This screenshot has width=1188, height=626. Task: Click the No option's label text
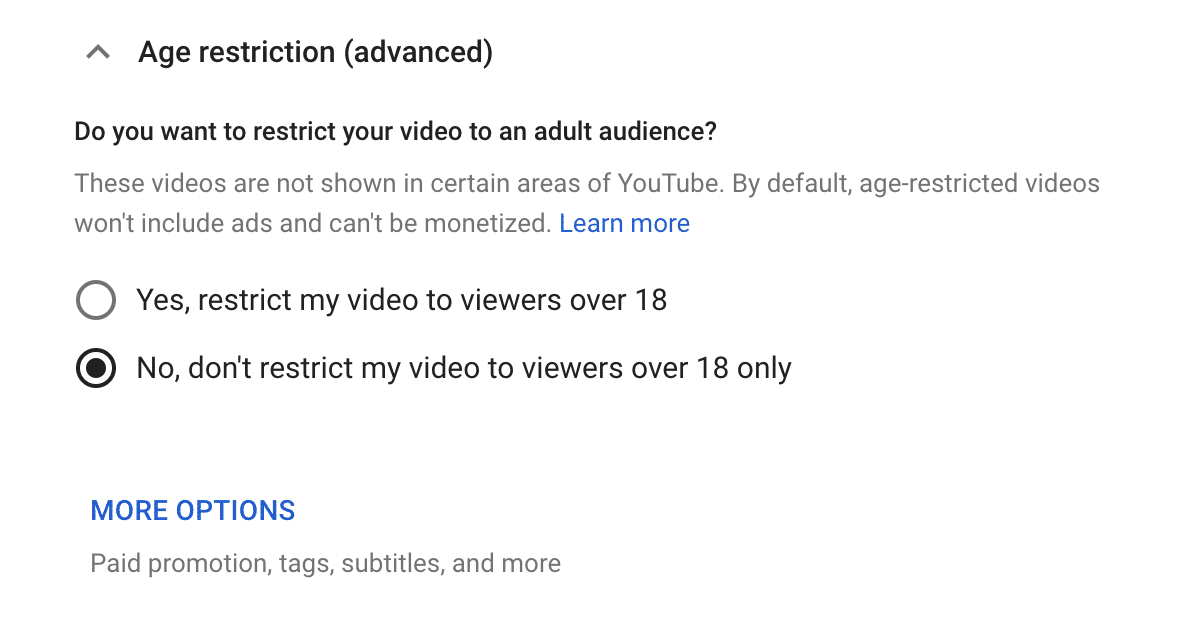click(x=463, y=367)
